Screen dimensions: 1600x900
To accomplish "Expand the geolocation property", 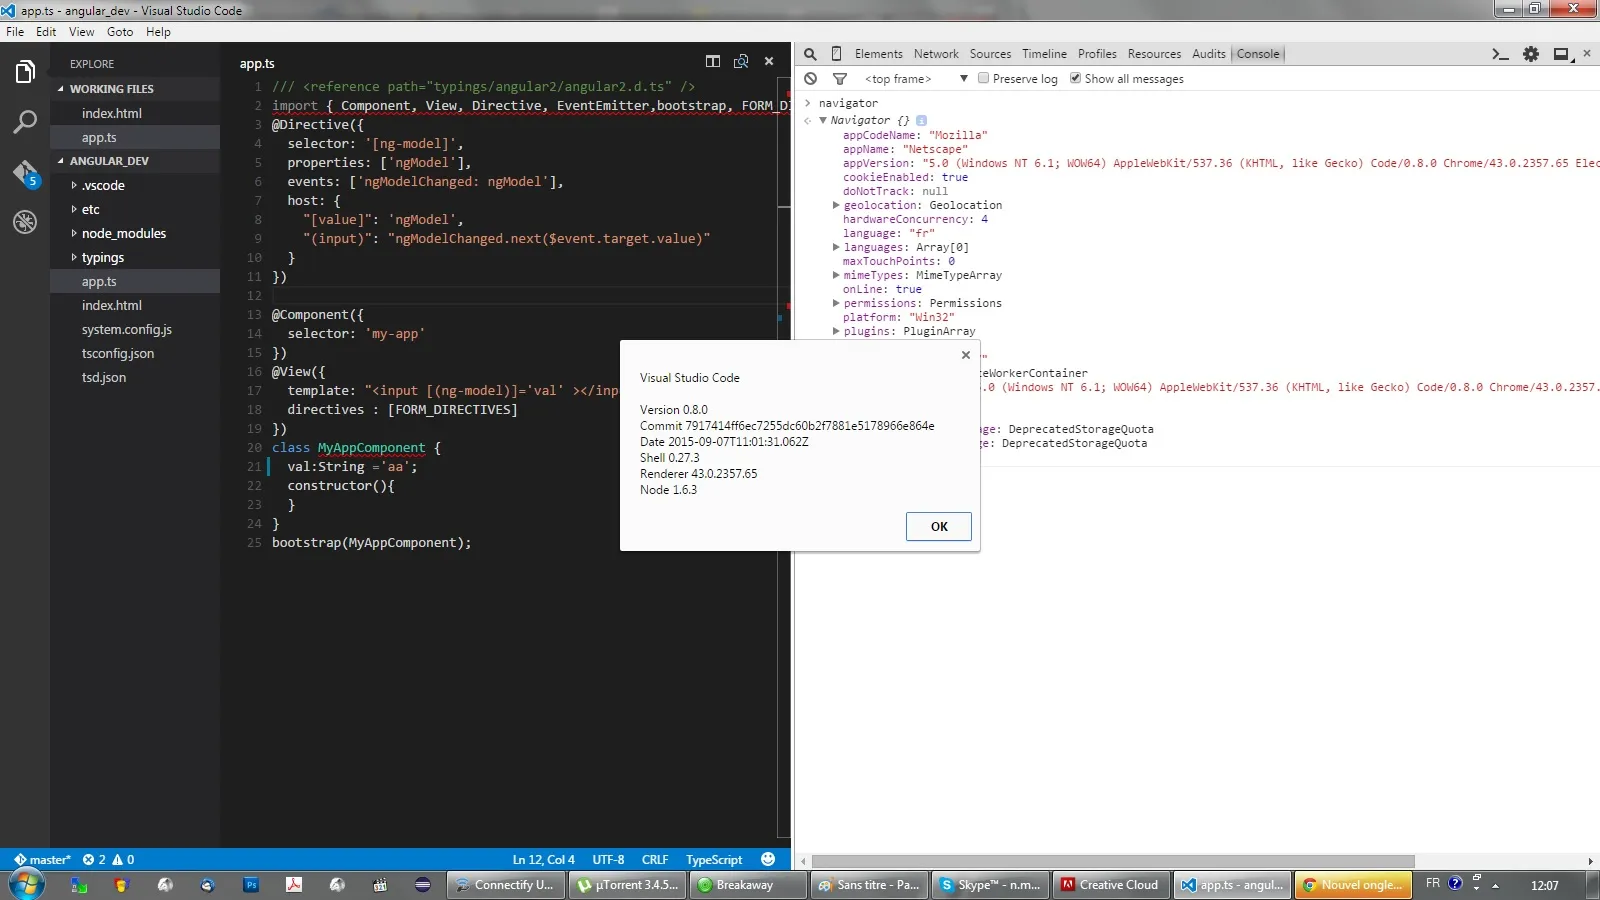I will point(836,205).
